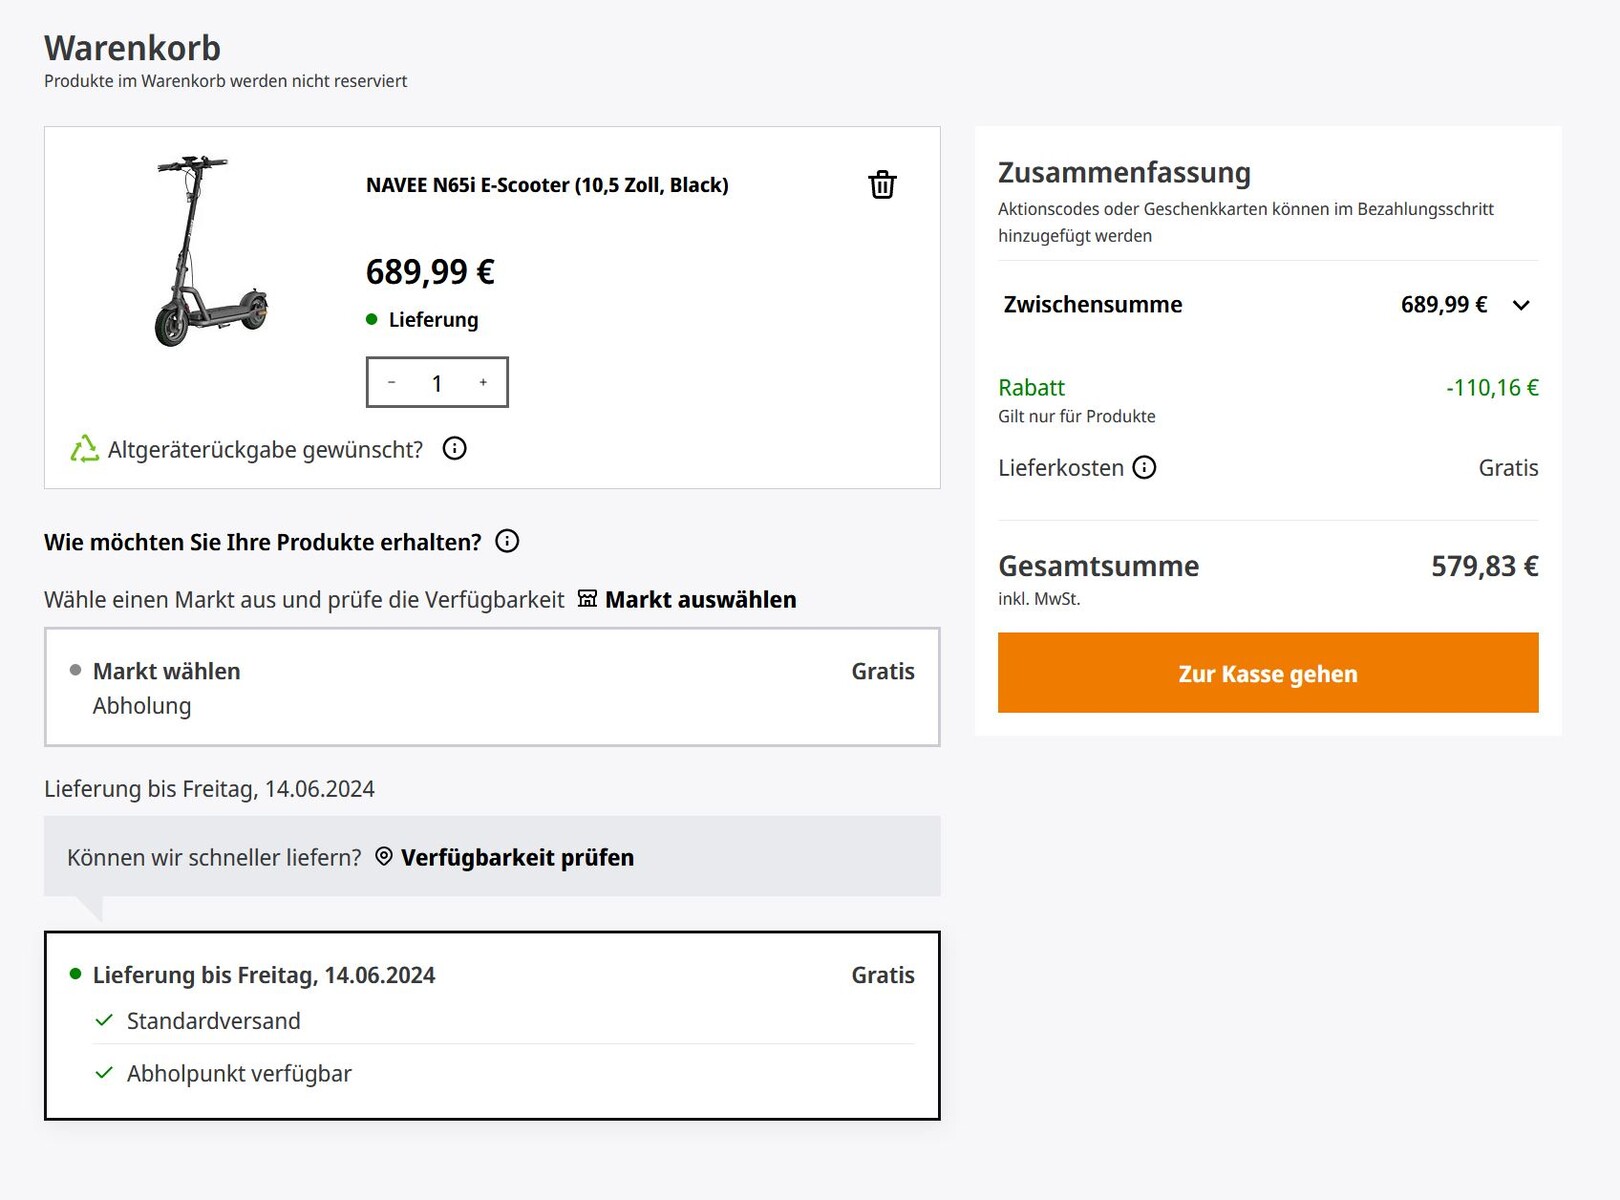Select the Markt wählen Abholung option
This screenshot has width=1620, height=1200.
(x=491, y=687)
